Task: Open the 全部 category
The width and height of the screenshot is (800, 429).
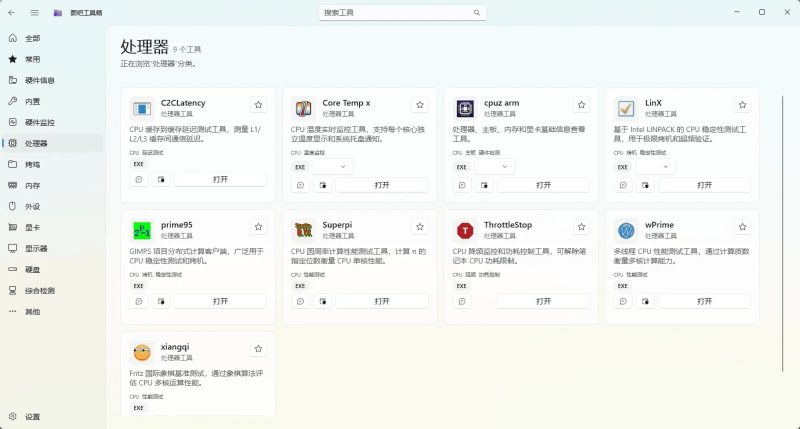Action: tap(53, 38)
